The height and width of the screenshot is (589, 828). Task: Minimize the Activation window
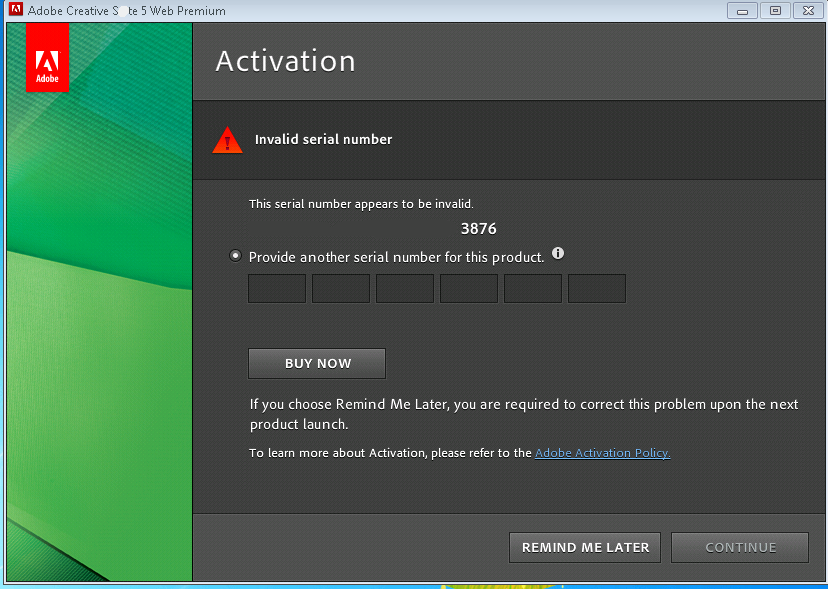pos(742,11)
